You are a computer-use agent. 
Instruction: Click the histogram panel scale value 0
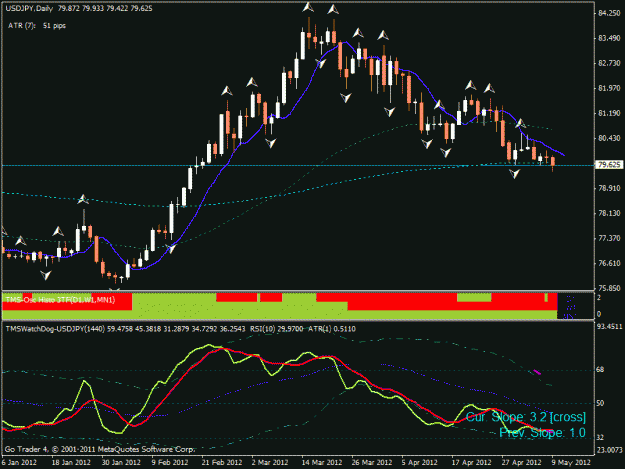click(x=599, y=314)
